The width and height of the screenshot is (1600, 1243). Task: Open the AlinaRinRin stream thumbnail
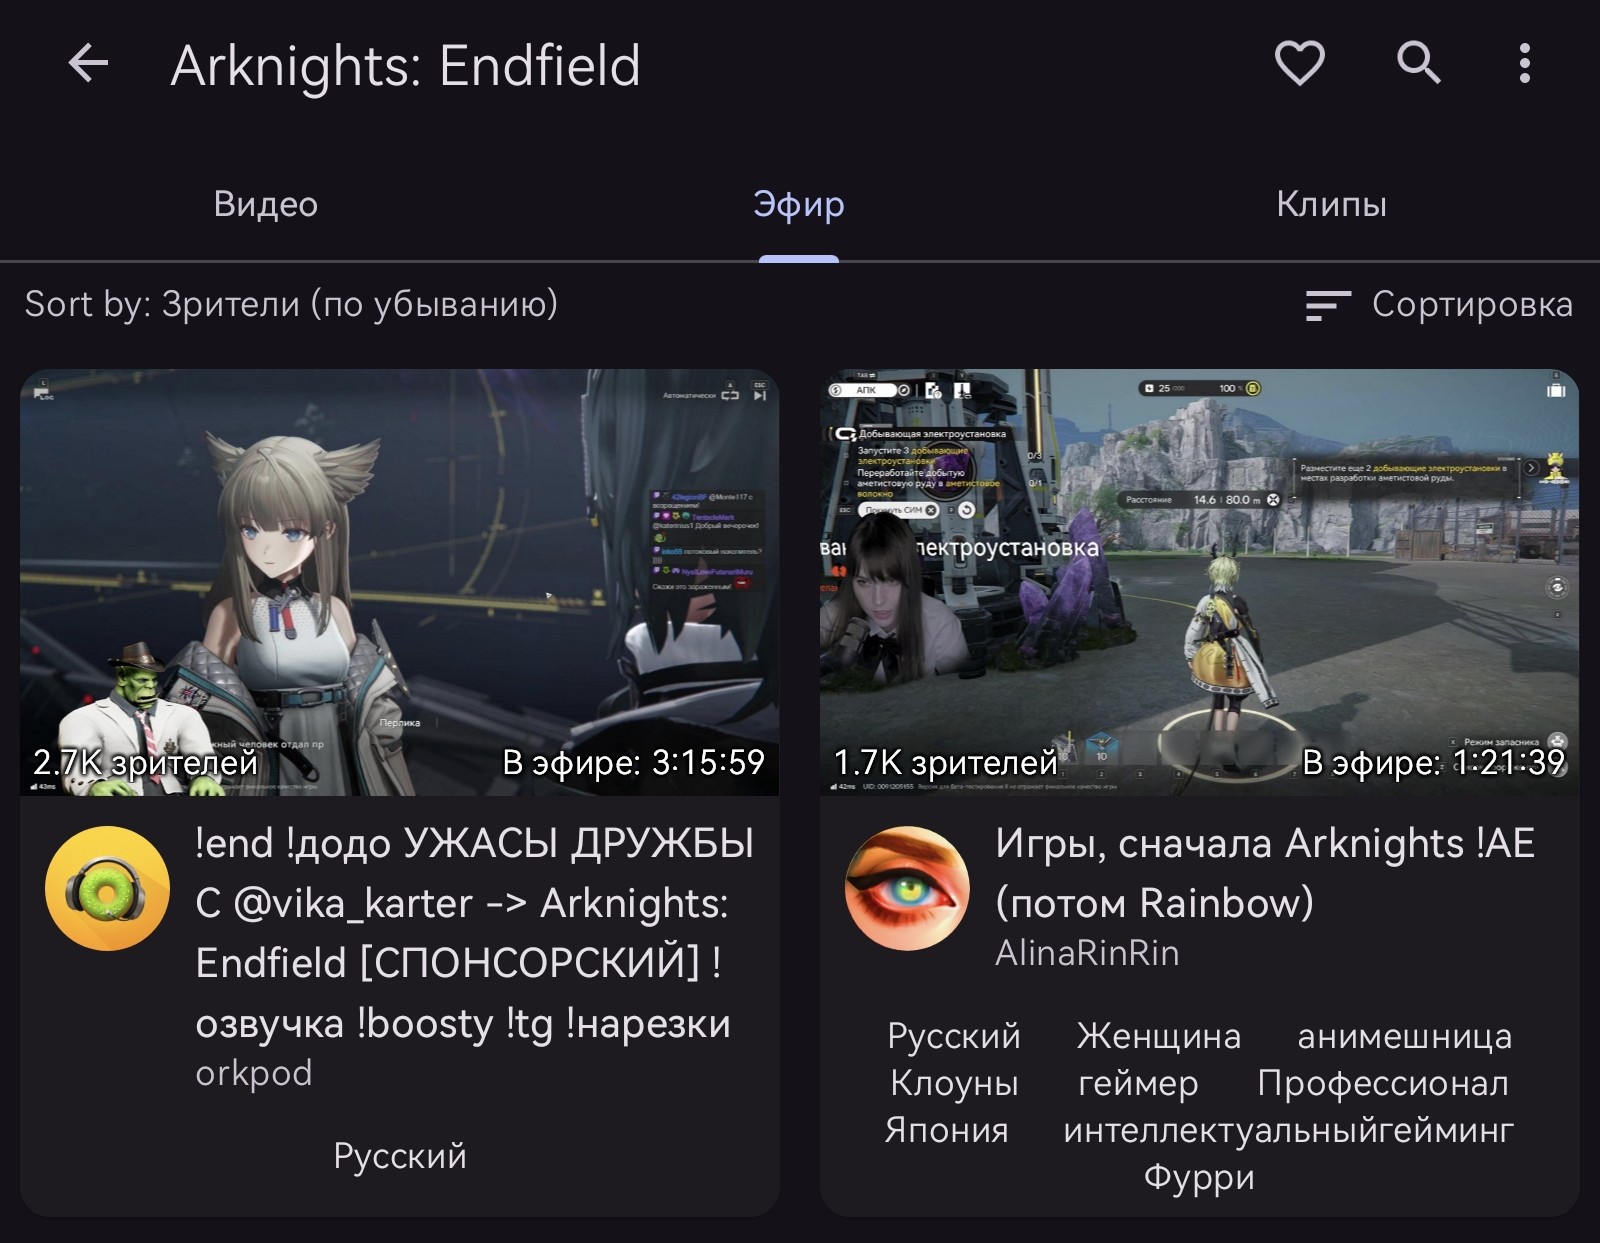1199,582
